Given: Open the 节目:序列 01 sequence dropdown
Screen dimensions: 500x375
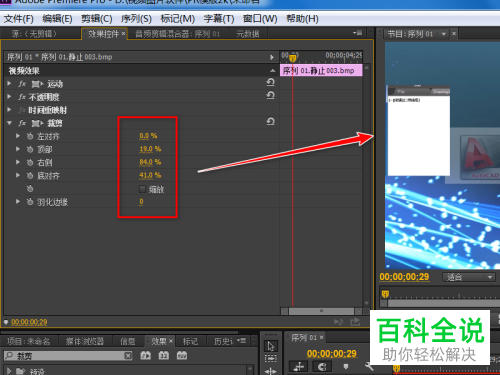Looking at the screenshot, I should 444,34.
